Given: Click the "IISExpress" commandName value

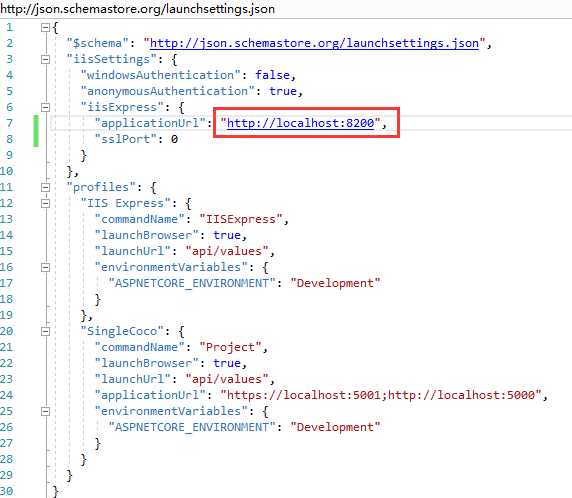Looking at the screenshot, I should click(x=241, y=219).
